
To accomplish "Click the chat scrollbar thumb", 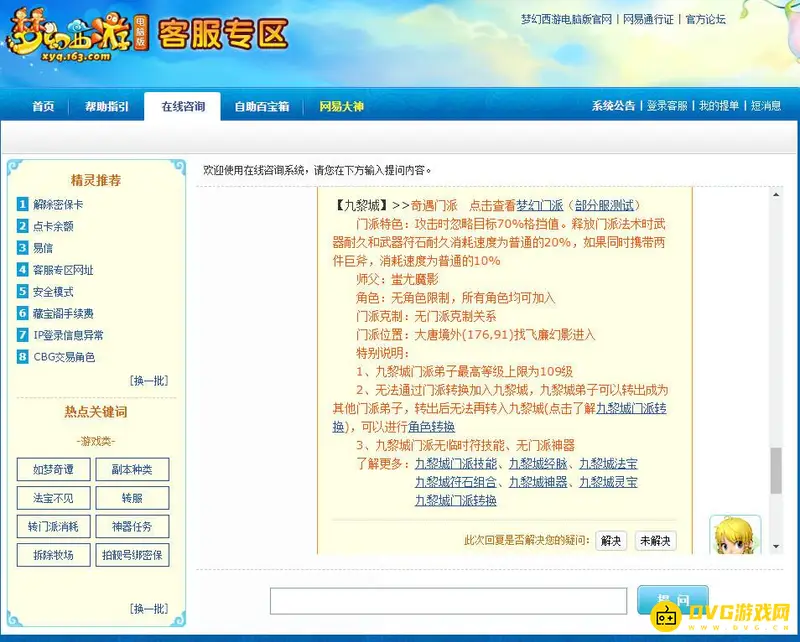I will [776, 471].
